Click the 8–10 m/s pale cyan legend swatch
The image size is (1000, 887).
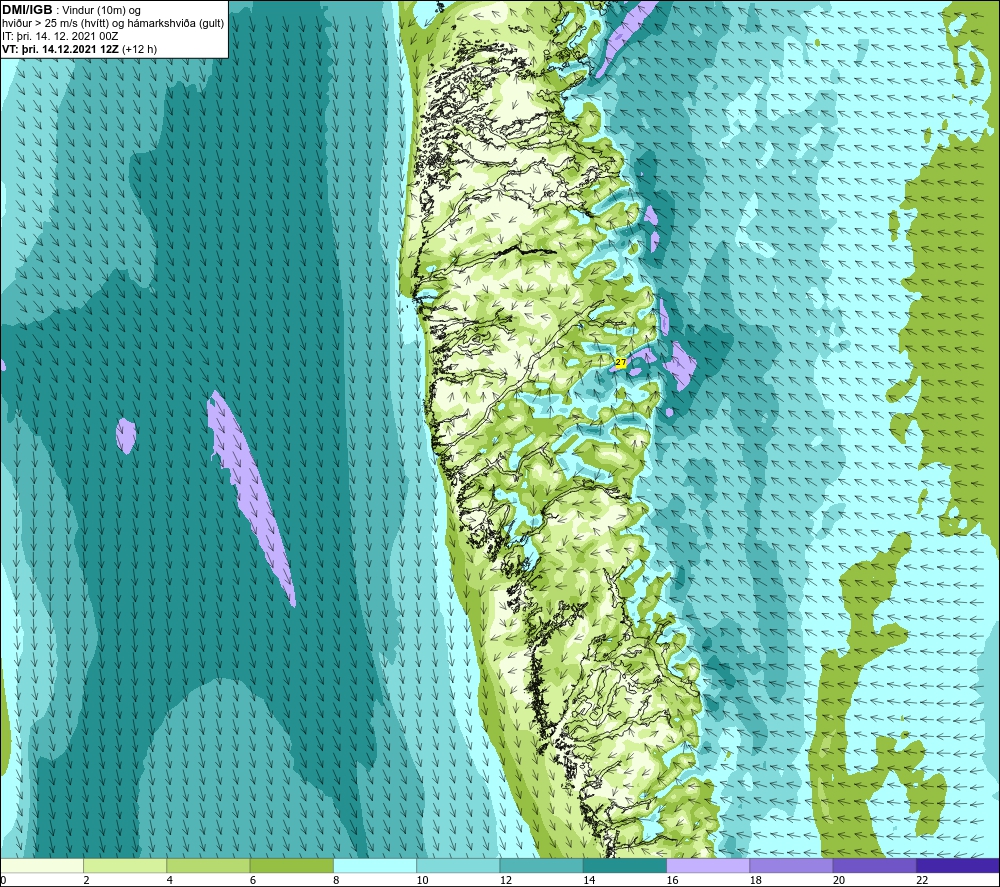pos(375,865)
